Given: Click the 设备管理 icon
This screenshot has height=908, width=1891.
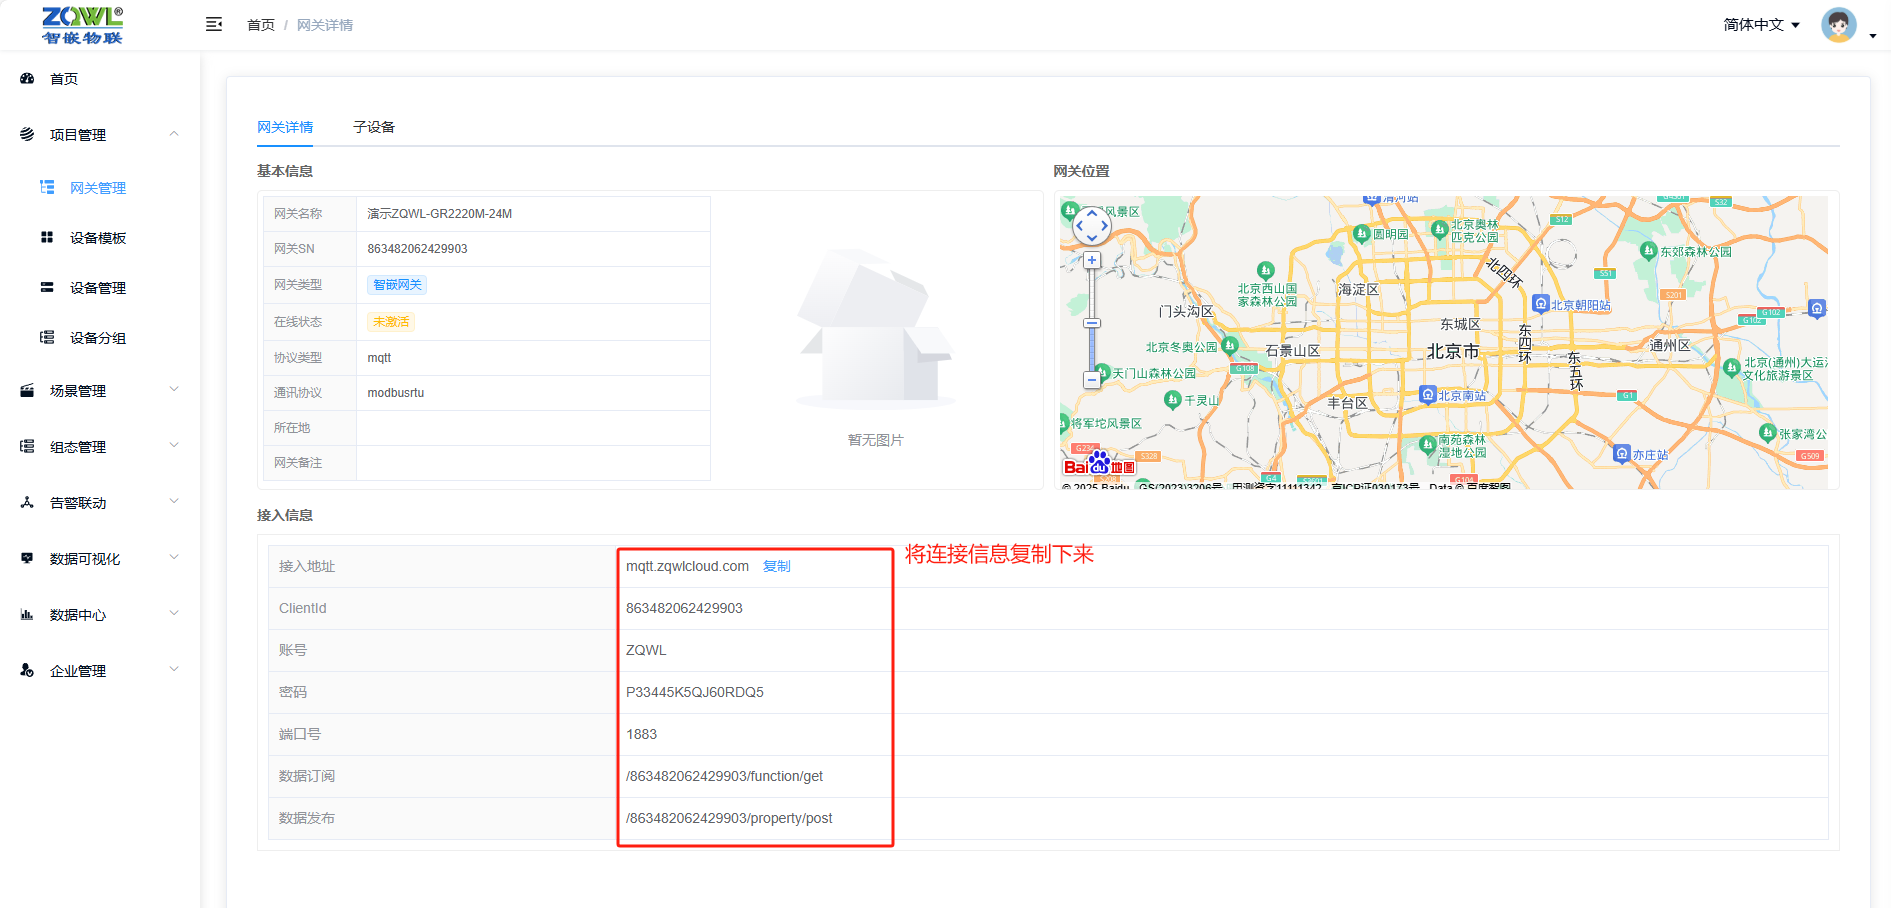Looking at the screenshot, I should (47, 287).
